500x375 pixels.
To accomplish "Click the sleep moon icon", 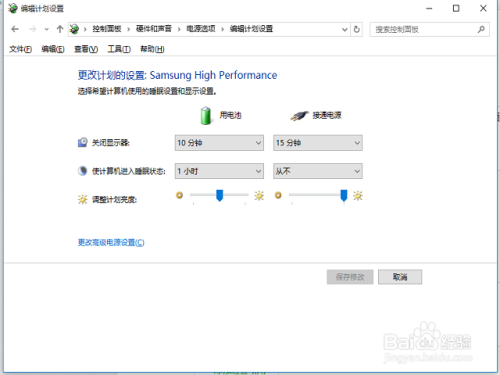I will tap(82, 171).
